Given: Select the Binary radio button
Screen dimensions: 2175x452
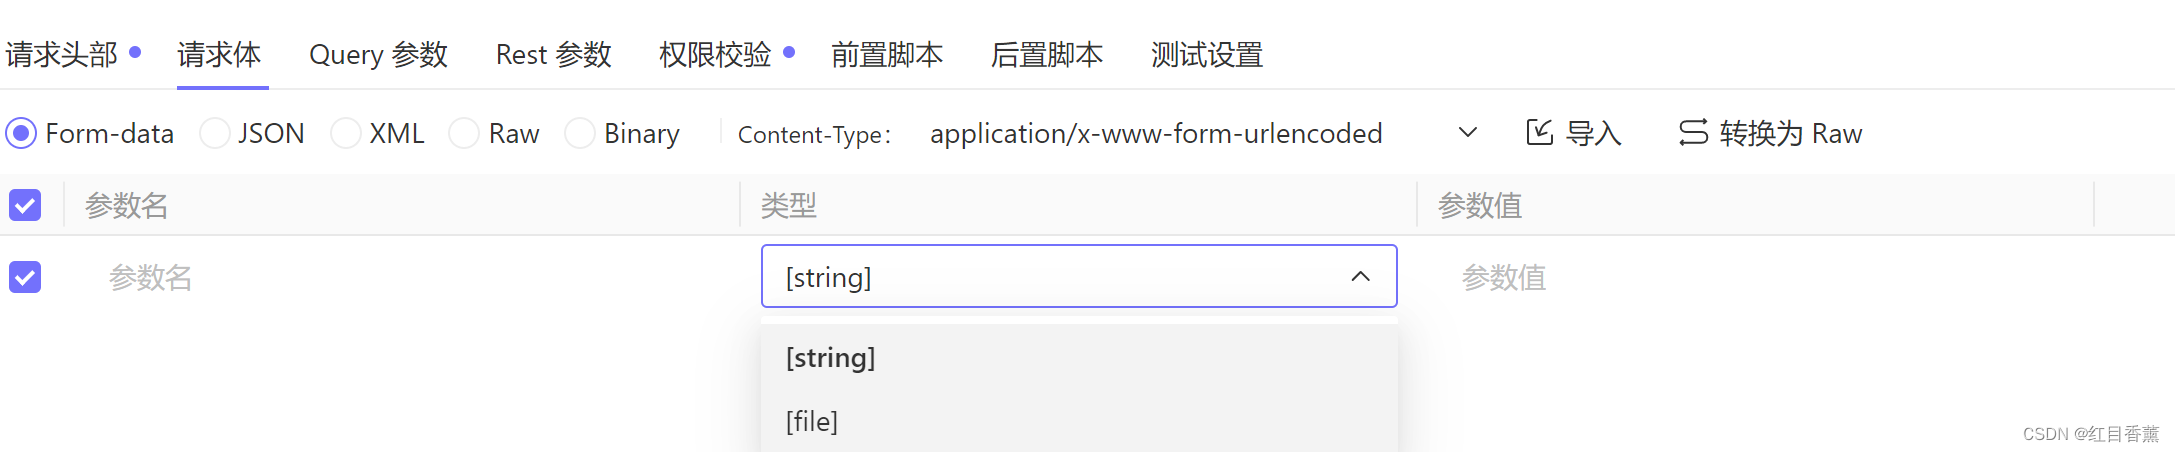Looking at the screenshot, I should click(580, 133).
